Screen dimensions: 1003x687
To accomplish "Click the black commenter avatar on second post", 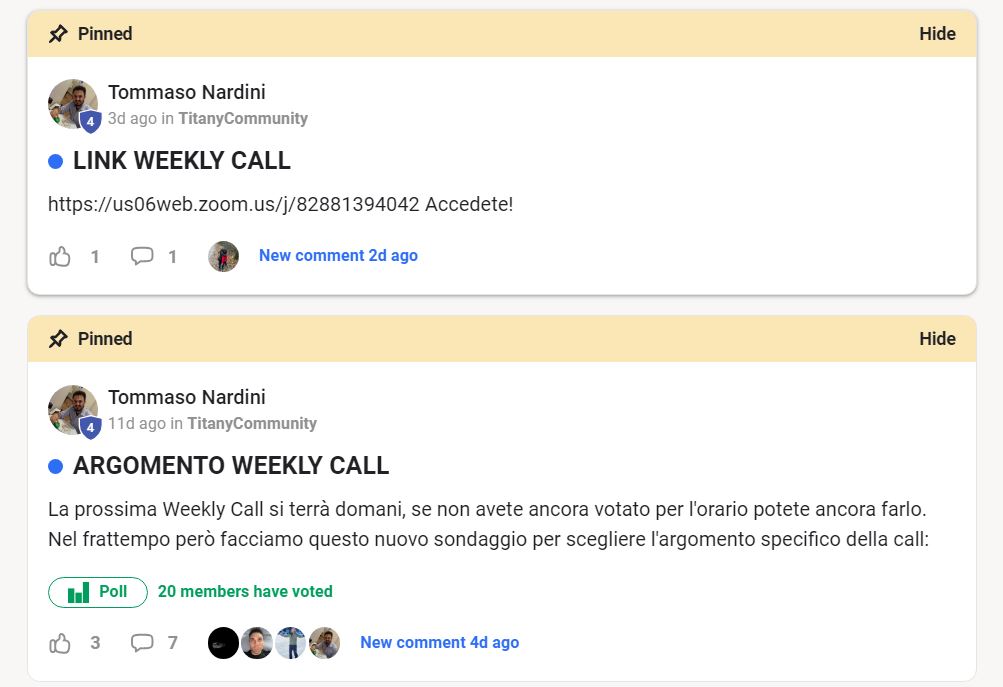I will [223, 643].
